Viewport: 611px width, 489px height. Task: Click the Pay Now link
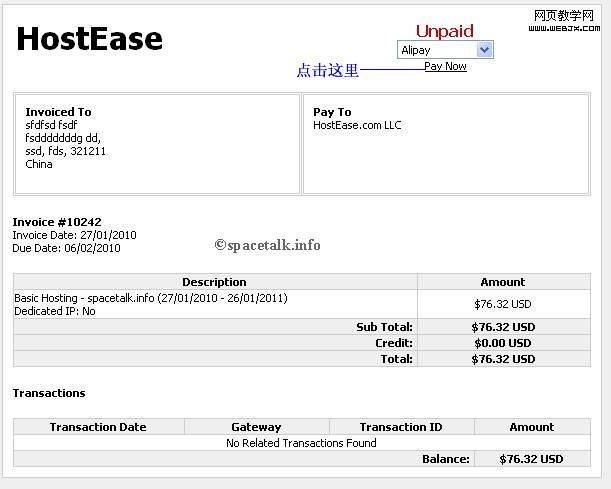(445, 66)
